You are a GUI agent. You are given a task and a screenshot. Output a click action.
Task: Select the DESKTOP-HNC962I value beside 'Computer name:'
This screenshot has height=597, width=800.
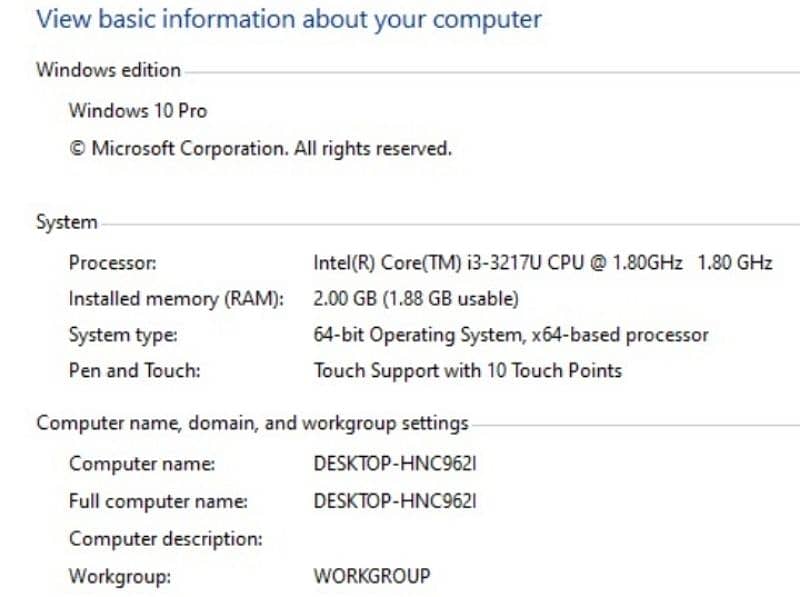(395, 464)
